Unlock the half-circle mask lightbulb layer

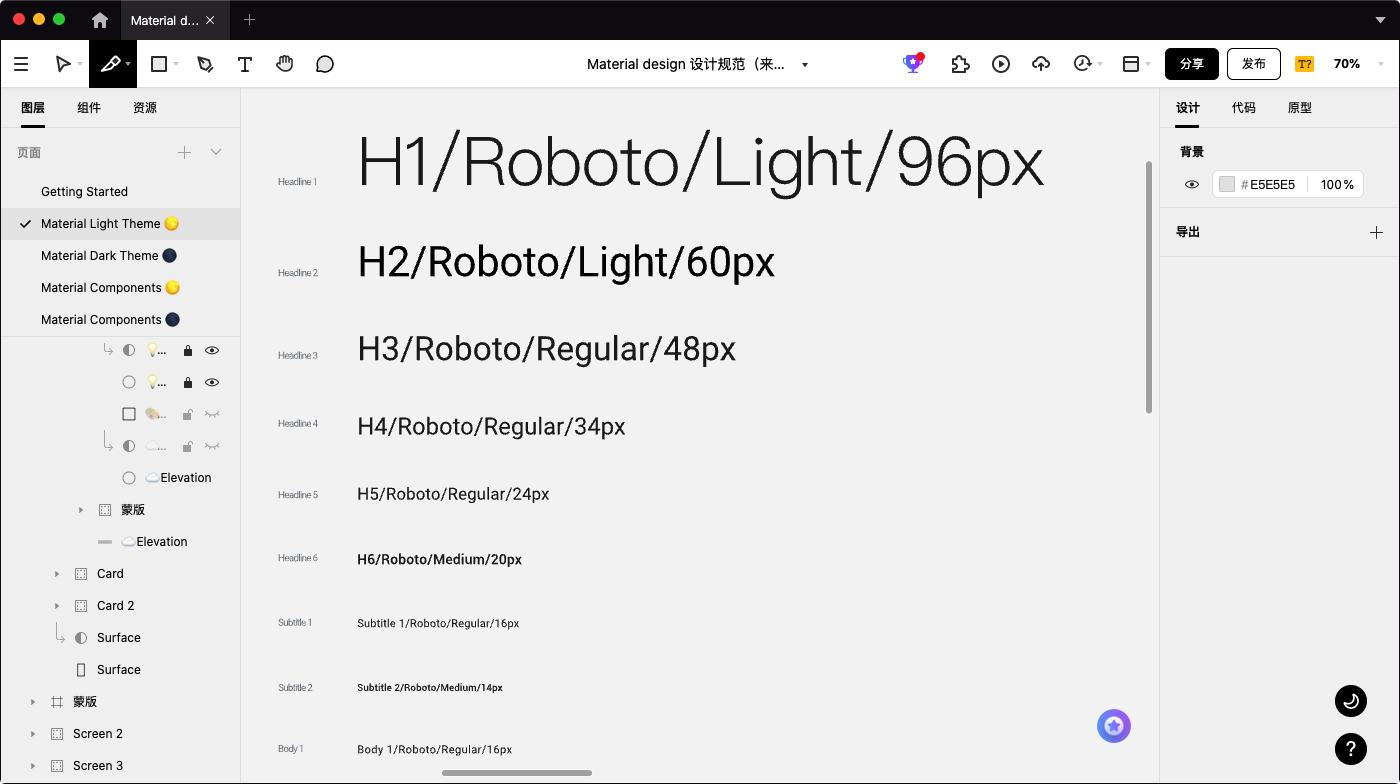(x=187, y=350)
